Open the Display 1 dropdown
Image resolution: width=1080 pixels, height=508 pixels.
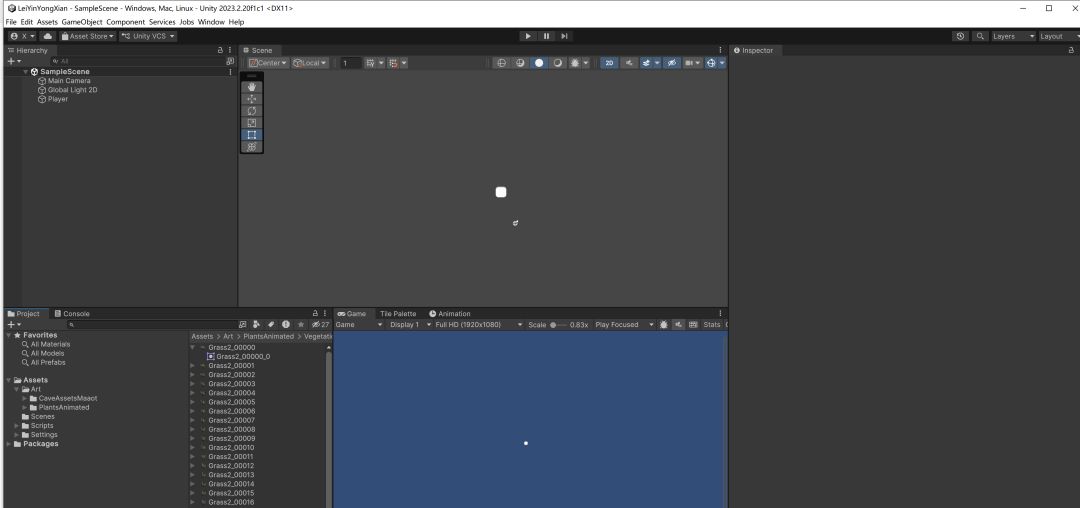pos(409,324)
